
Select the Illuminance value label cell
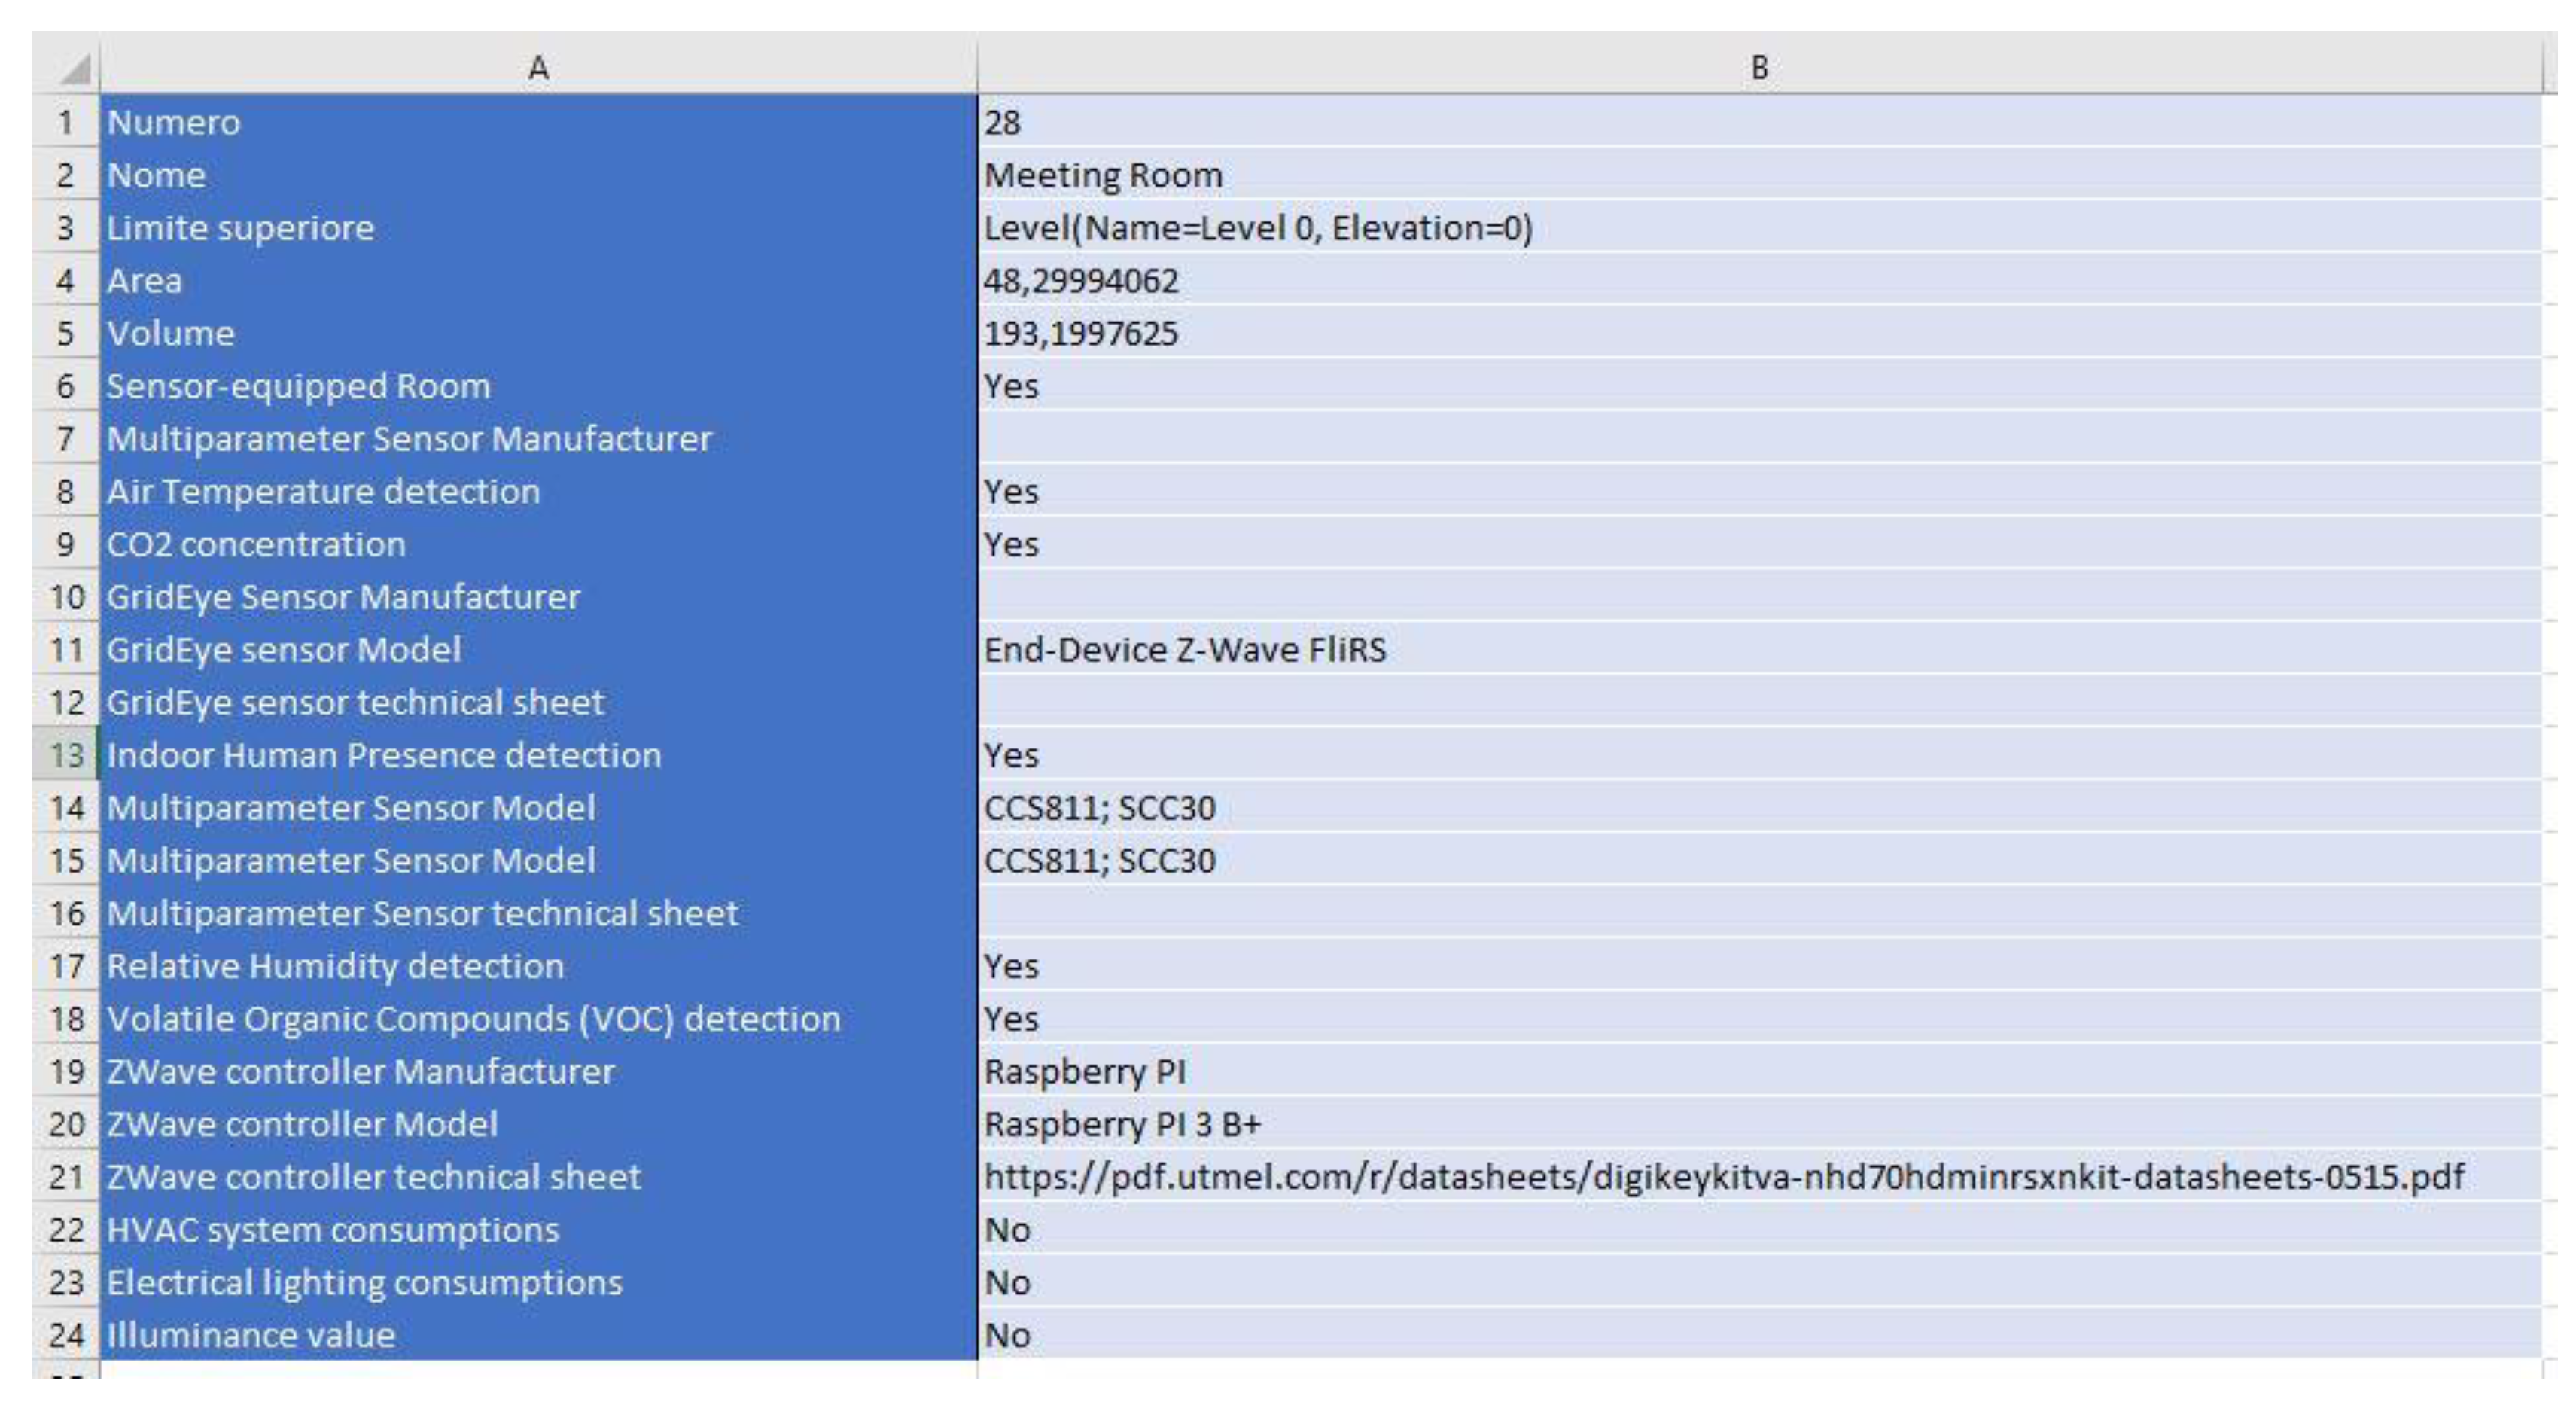pyautogui.click(x=250, y=1334)
